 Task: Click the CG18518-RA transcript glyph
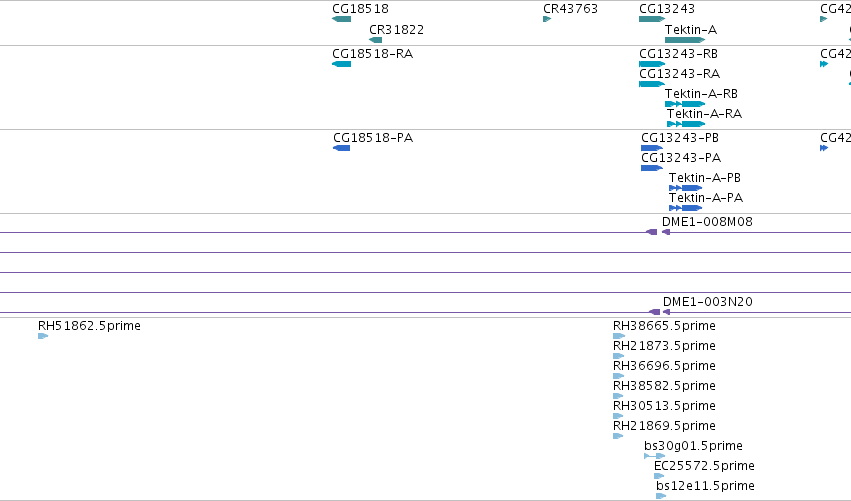pos(341,64)
